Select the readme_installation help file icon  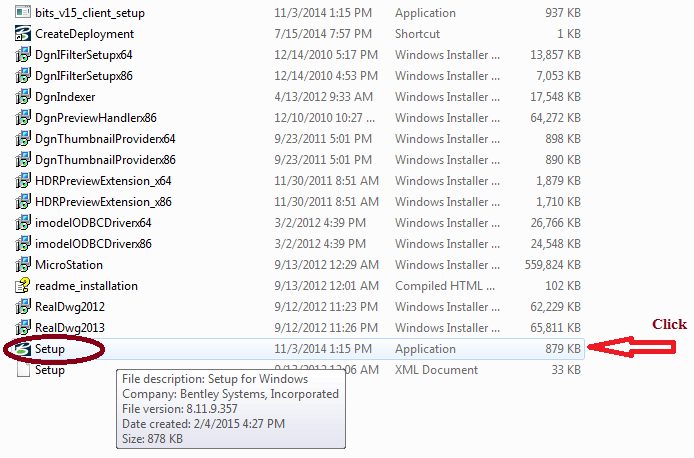tap(23, 286)
